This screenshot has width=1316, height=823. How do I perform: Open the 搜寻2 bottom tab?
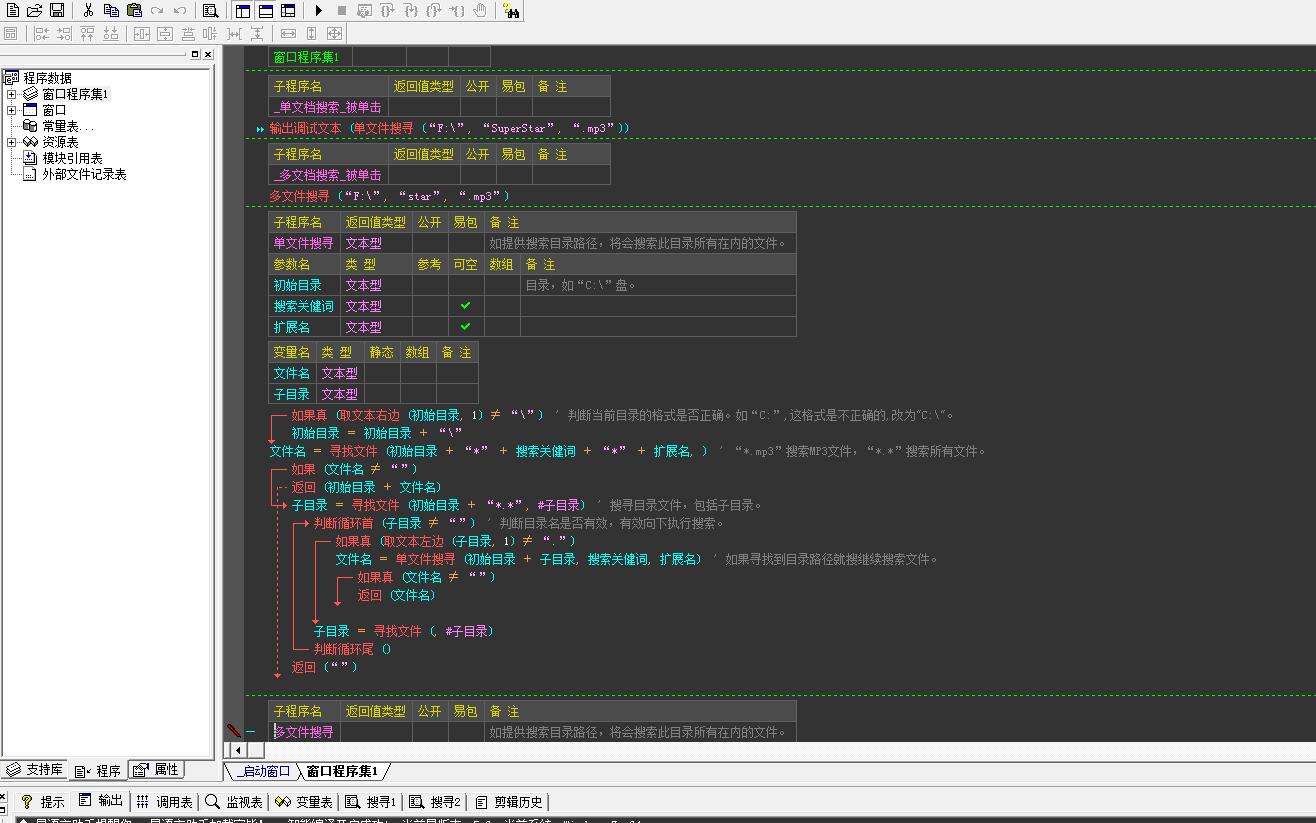pyautogui.click(x=436, y=801)
